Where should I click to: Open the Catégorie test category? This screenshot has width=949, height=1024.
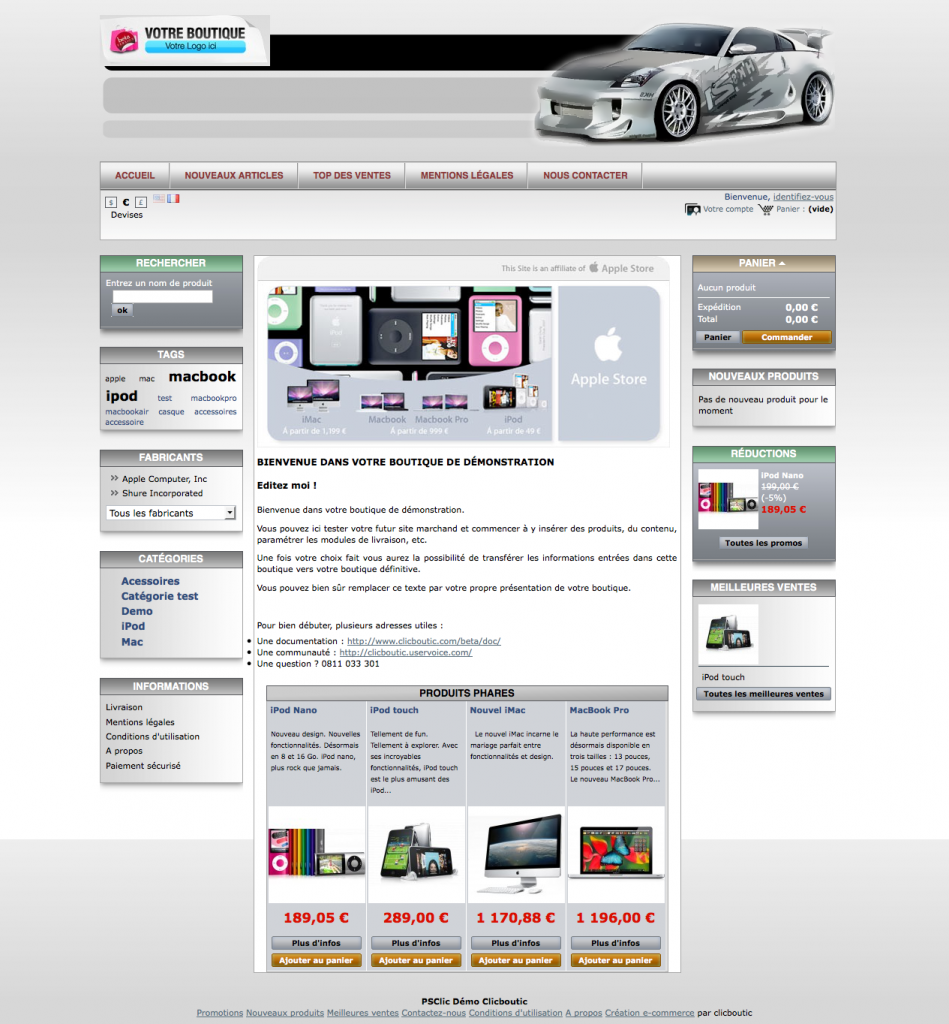[x=159, y=596]
